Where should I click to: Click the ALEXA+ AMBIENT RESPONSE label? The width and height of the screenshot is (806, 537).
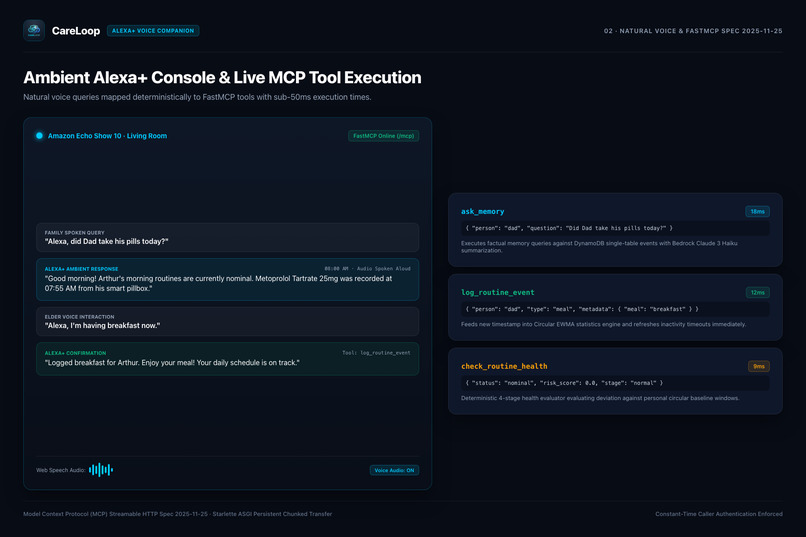pos(81,269)
